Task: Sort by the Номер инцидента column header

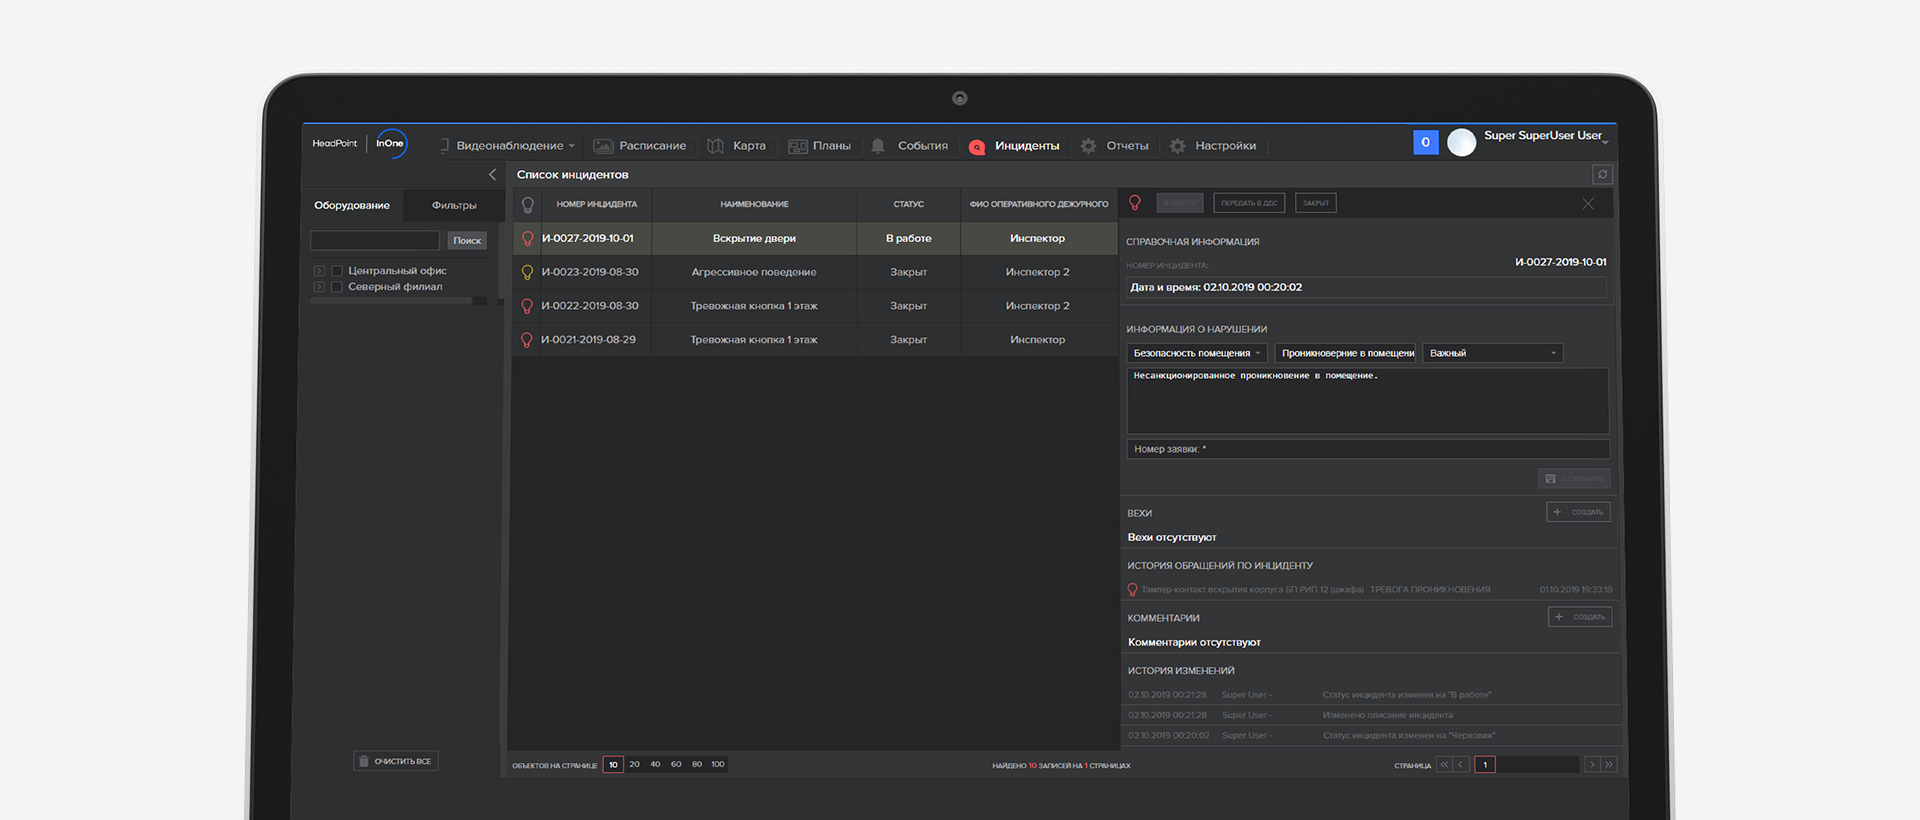Action: click(x=596, y=204)
